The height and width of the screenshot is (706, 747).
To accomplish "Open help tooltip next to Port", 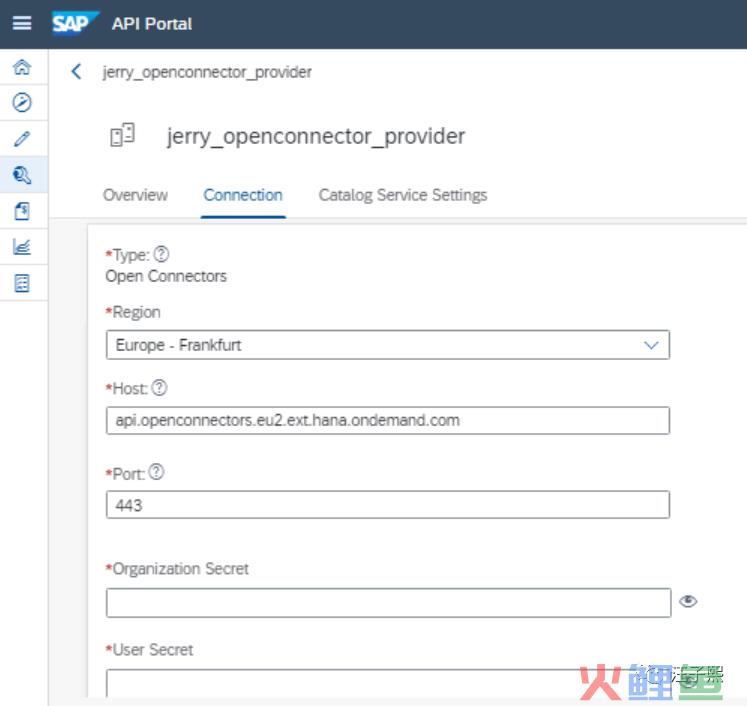I will point(155,472).
